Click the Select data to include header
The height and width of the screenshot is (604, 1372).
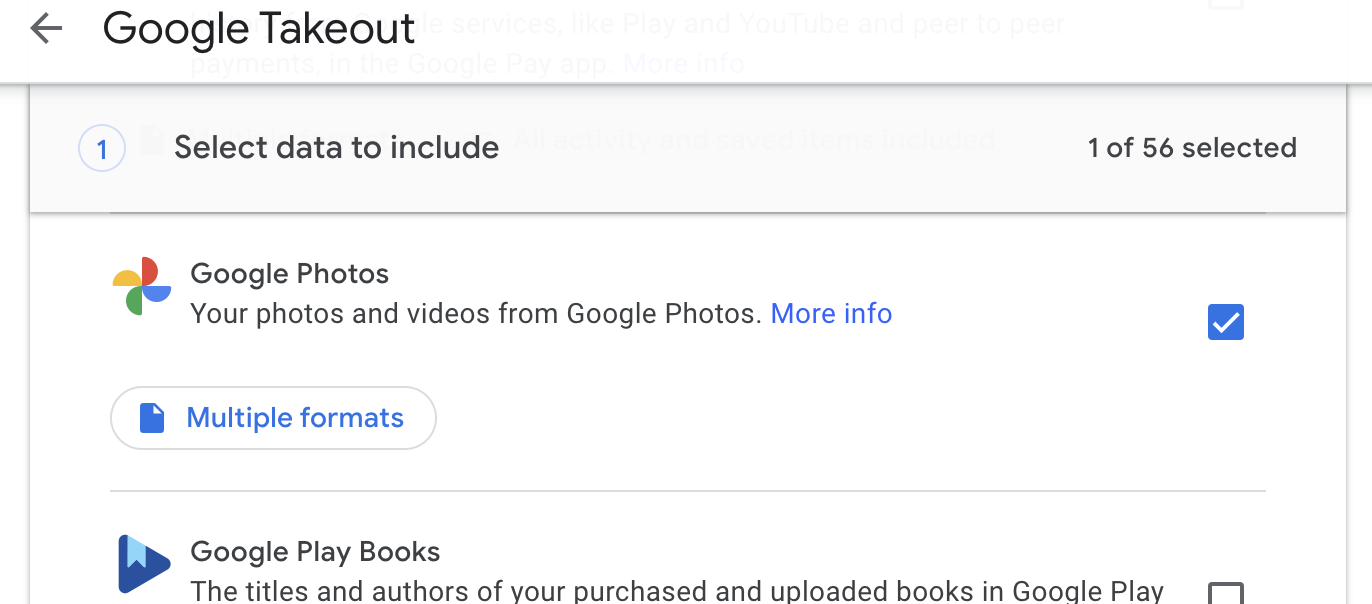pos(336,147)
